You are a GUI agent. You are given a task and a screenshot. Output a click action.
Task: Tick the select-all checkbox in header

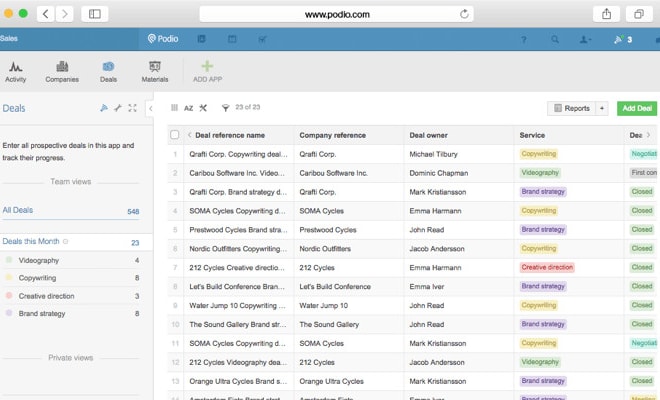pyautogui.click(x=175, y=135)
